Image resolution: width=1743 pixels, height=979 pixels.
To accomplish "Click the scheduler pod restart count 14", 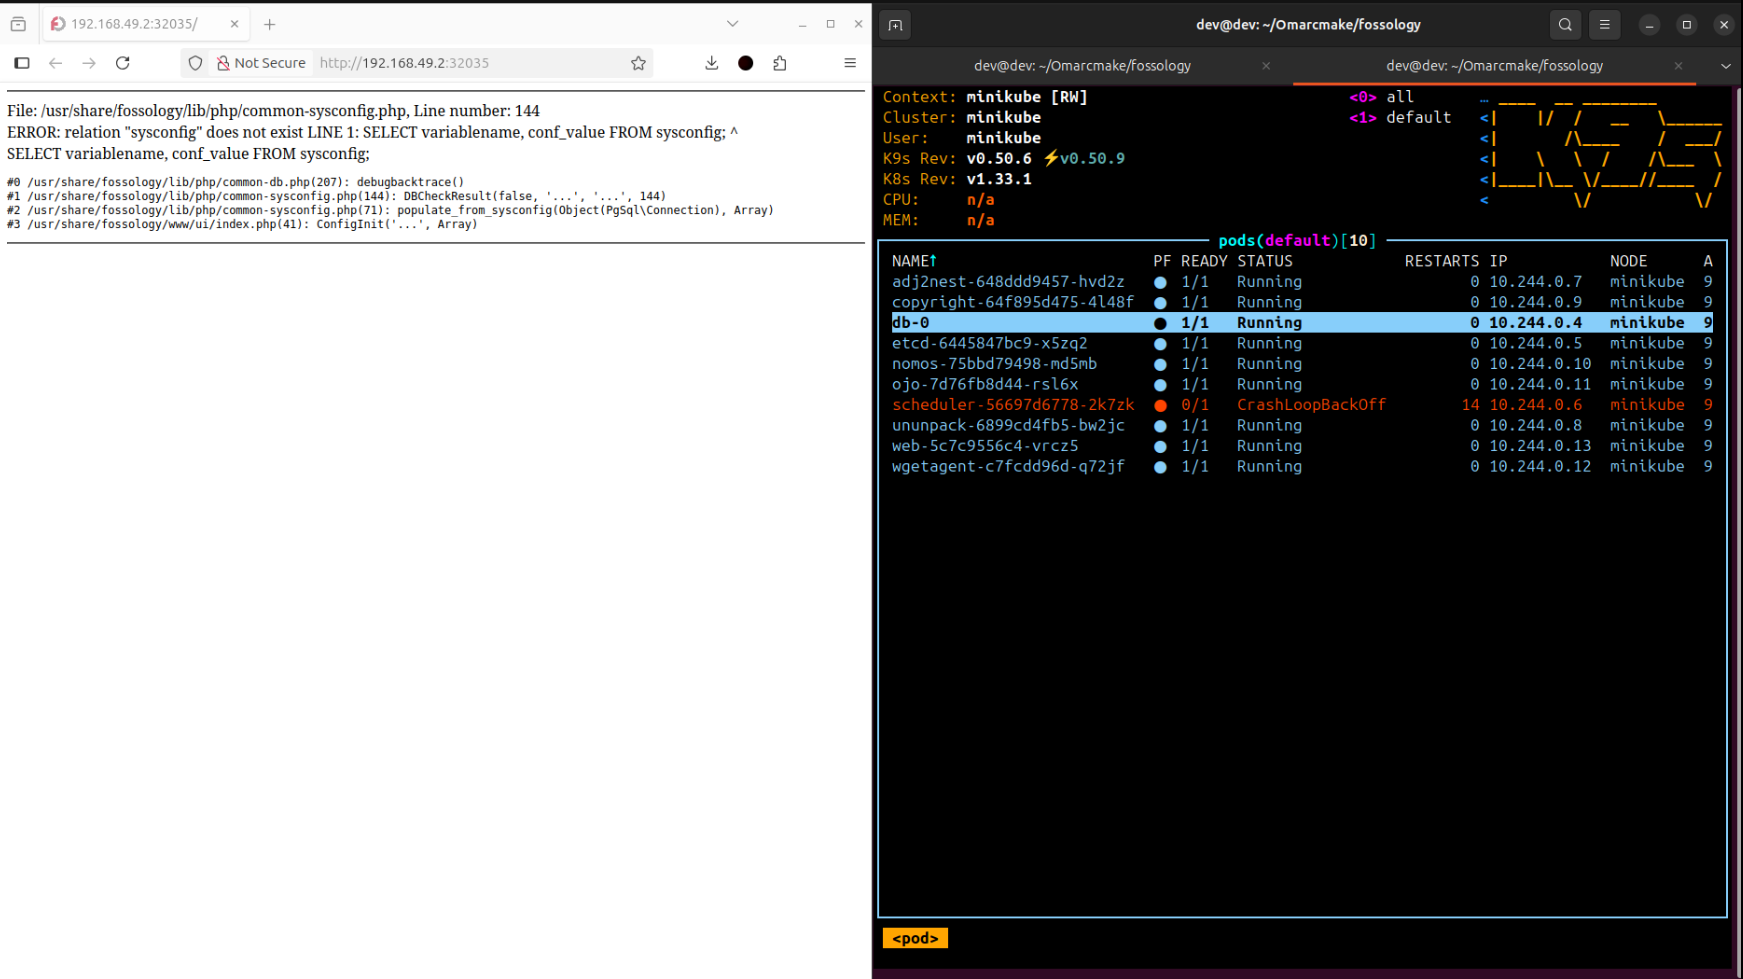I will (1470, 405).
